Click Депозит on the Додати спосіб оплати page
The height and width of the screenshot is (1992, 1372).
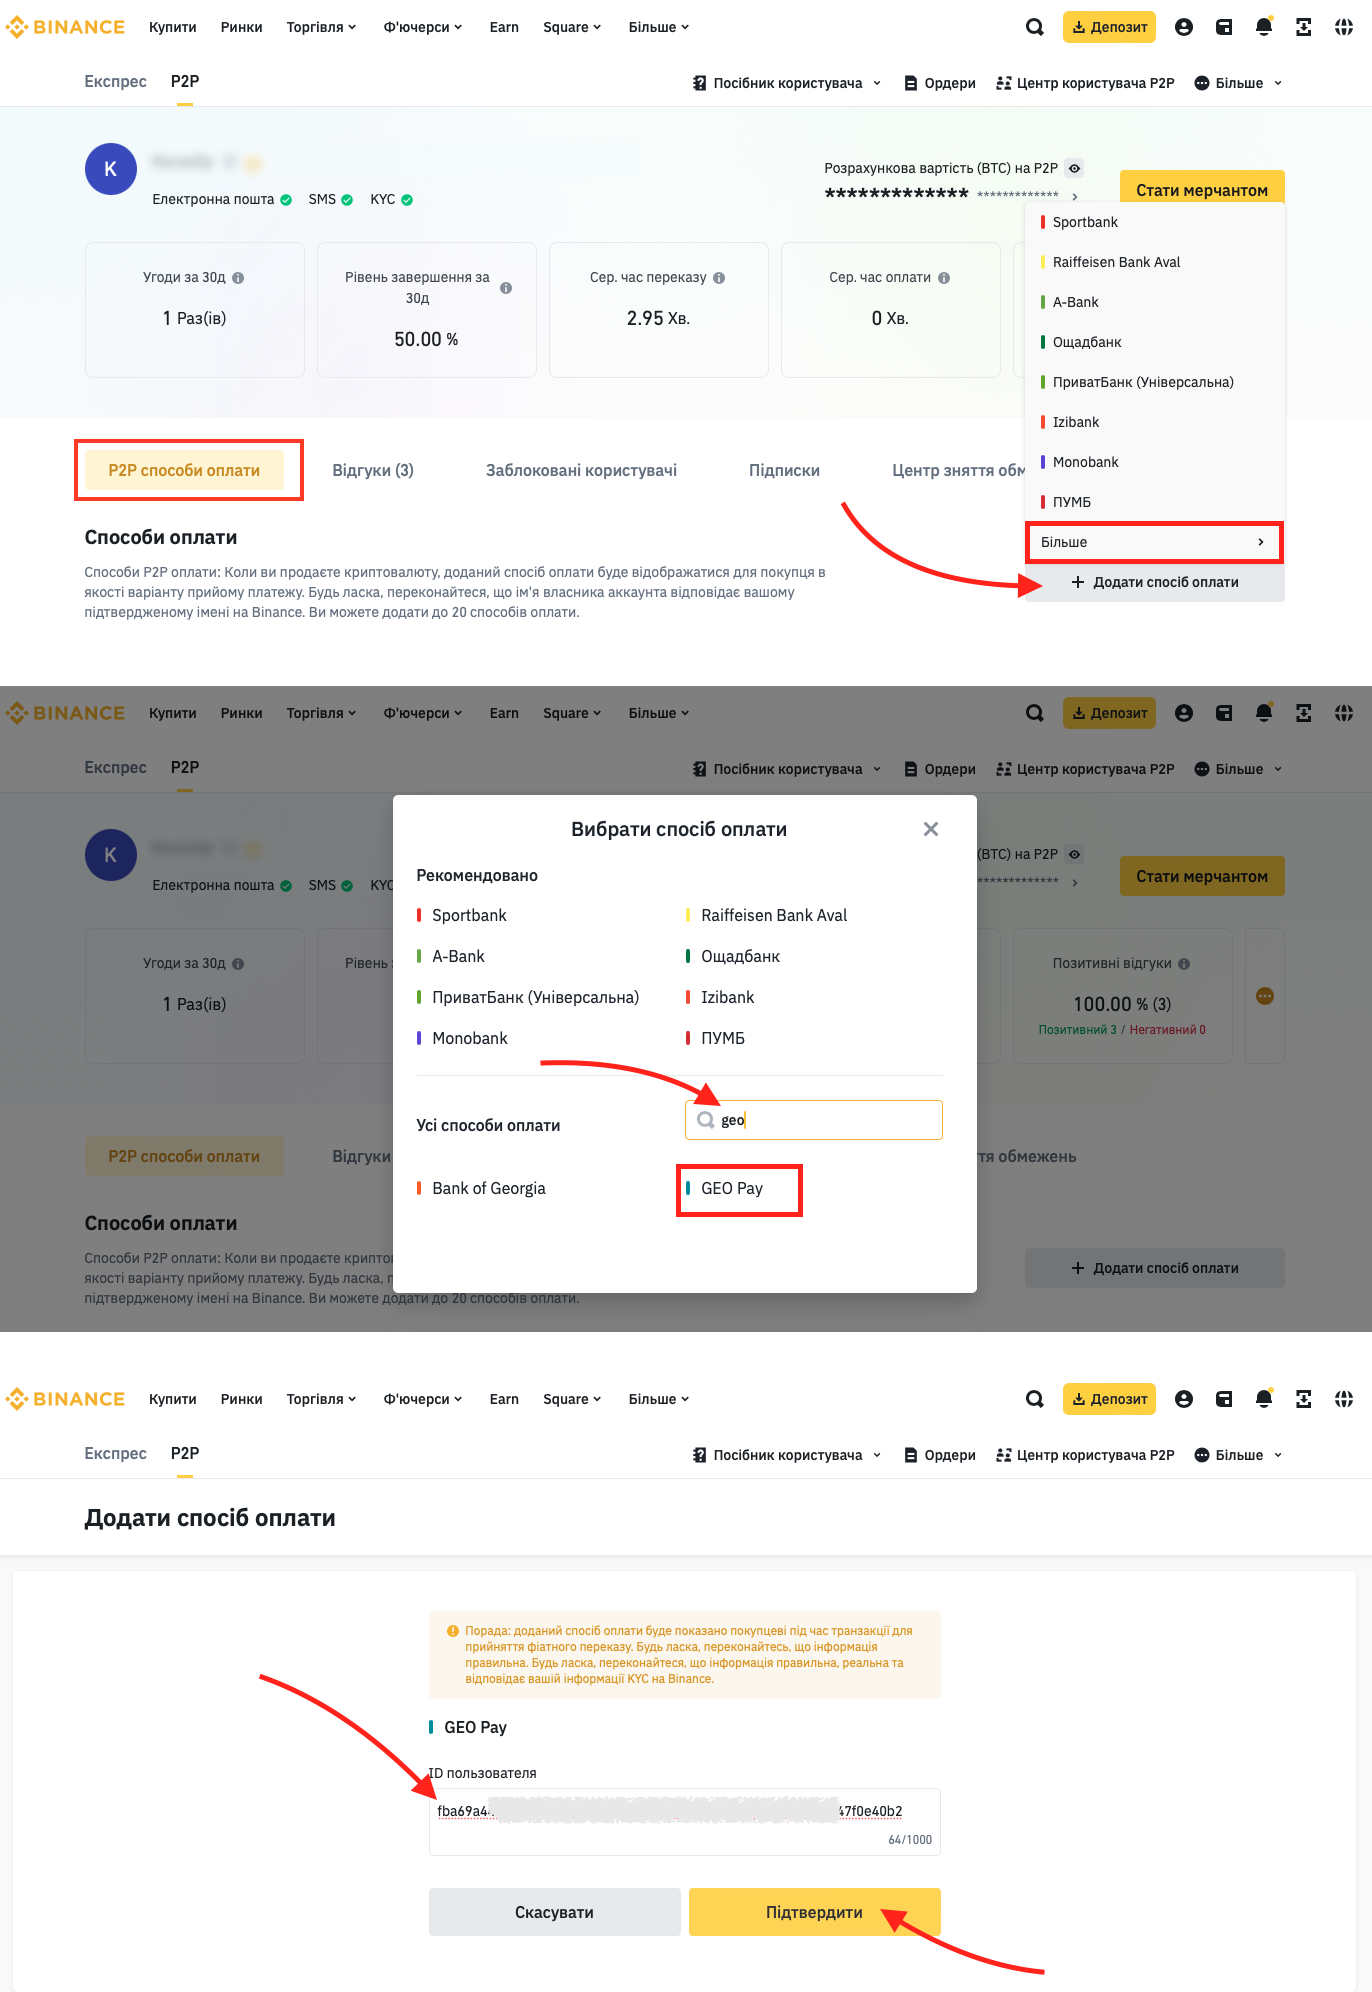pos(1109,1399)
